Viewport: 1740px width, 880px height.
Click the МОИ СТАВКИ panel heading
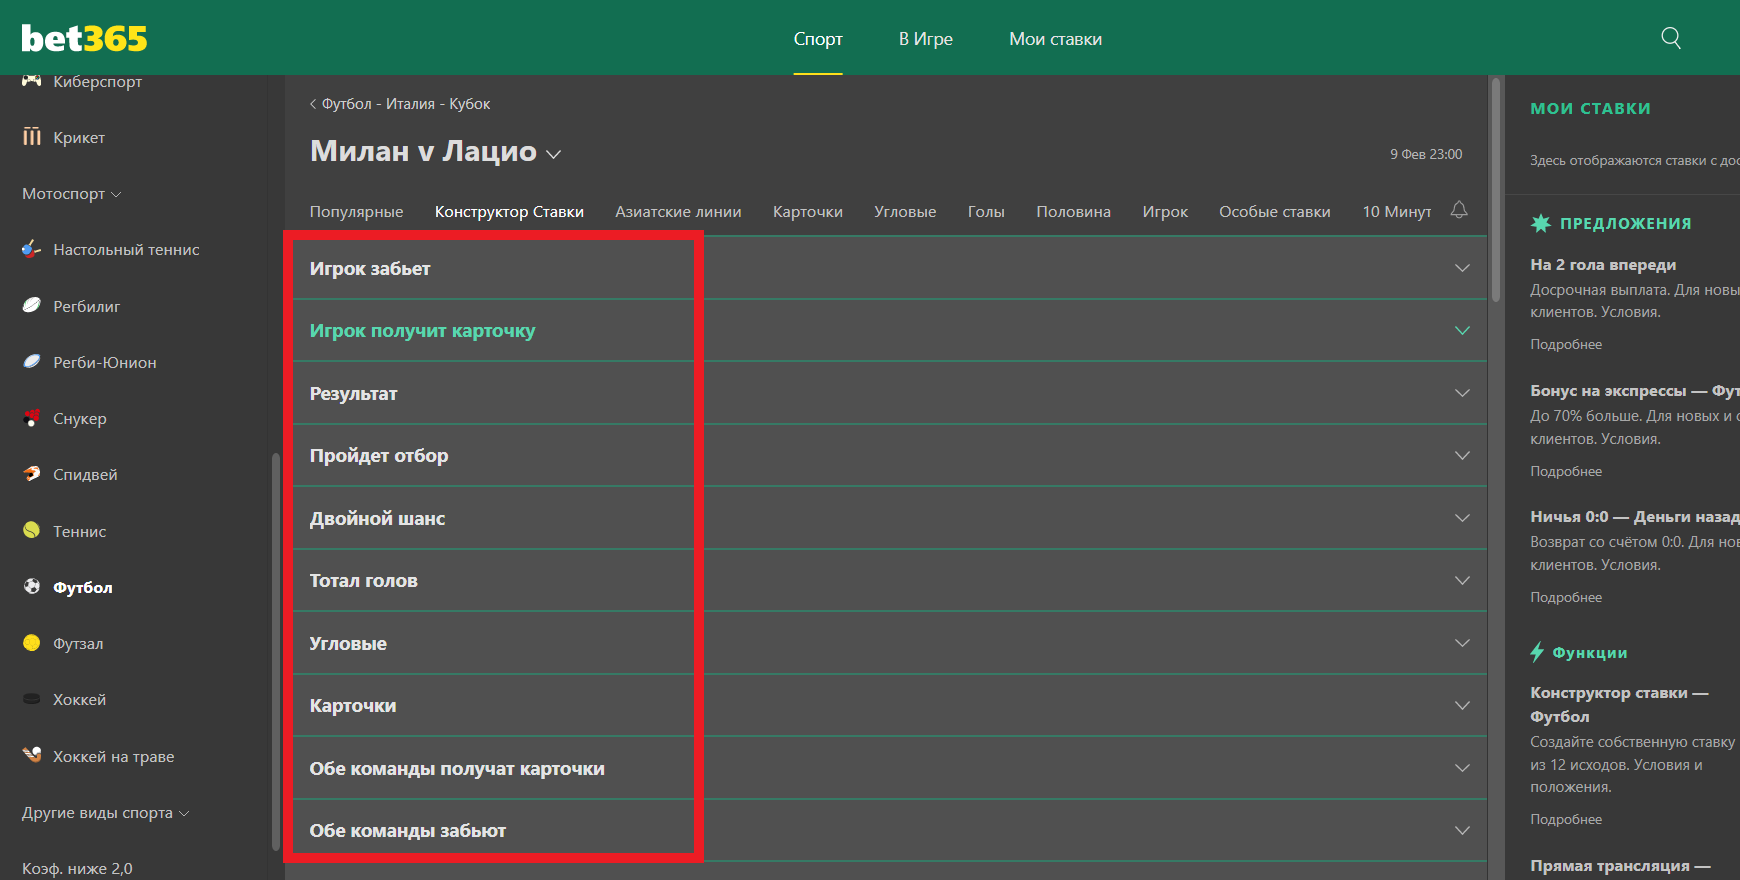[x=1590, y=108]
